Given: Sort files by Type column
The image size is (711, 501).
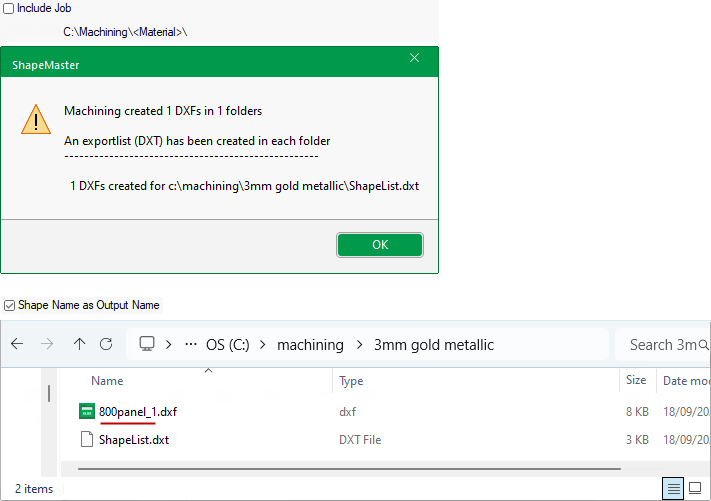Looking at the screenshot, I should pyautogui.click(x=351, y=381).
